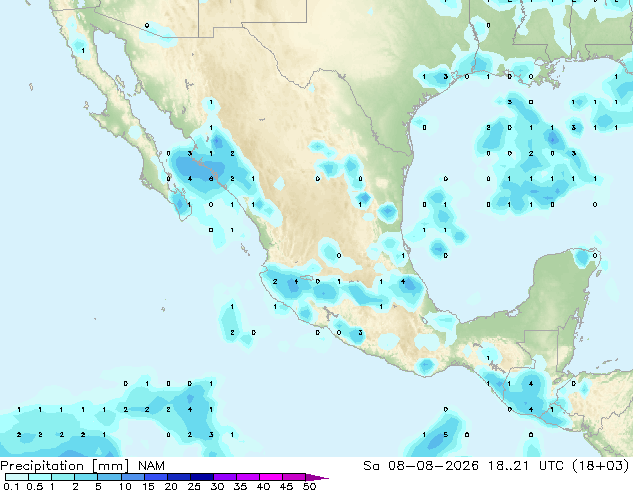Click the date '08-08-2026' in the footer
The height and width of the screenshot is (490, 634).
pos(433,466)
